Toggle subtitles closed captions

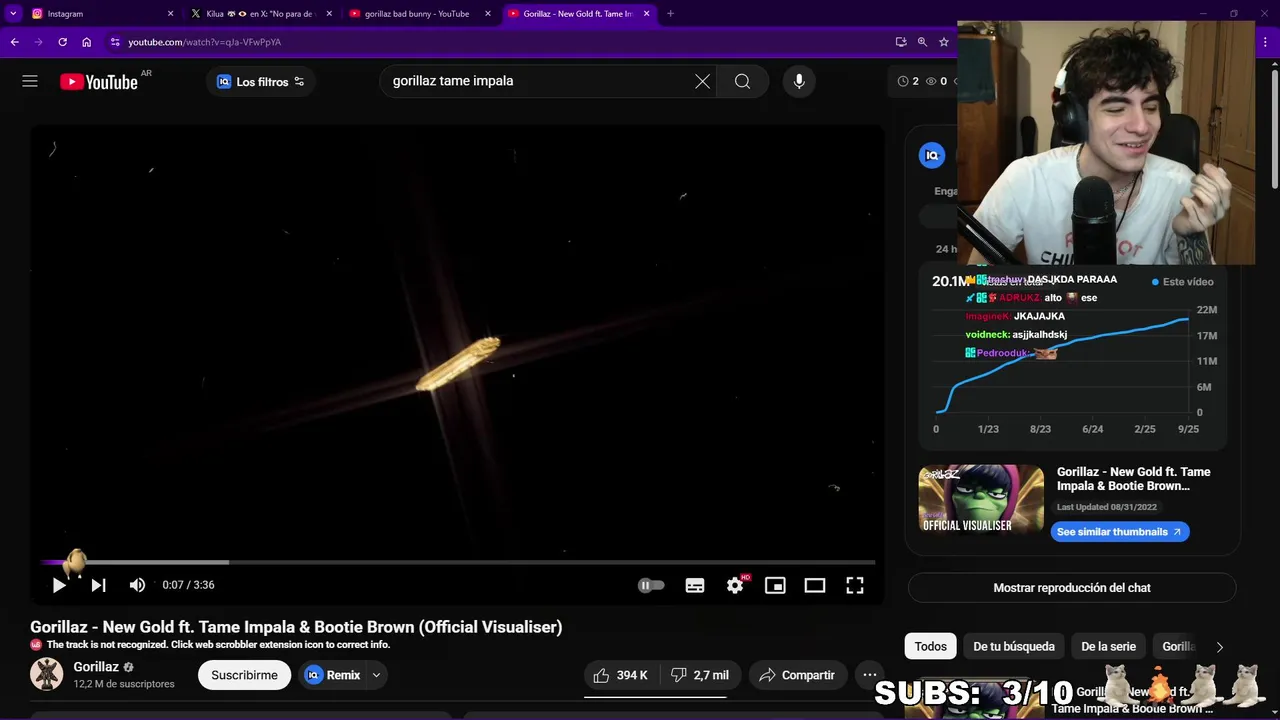click(695, 585)
